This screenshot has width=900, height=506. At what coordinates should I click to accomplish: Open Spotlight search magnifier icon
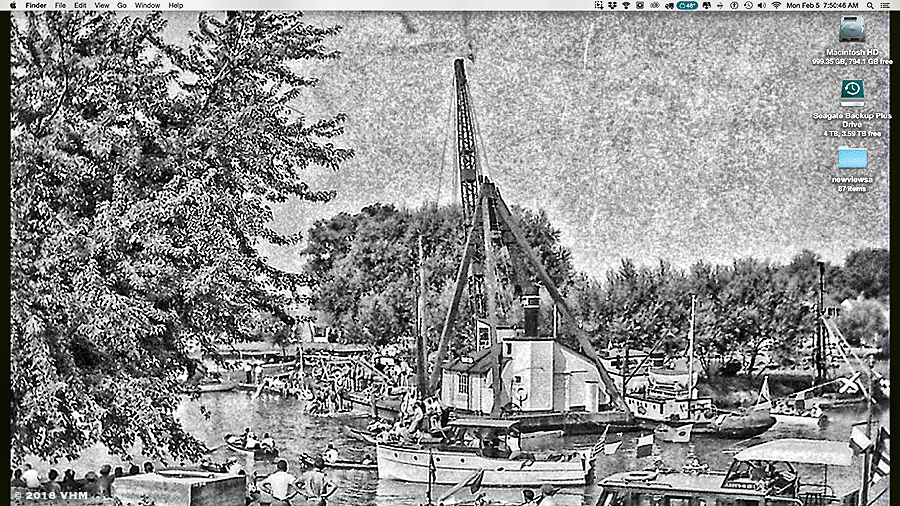click(870, 5)
